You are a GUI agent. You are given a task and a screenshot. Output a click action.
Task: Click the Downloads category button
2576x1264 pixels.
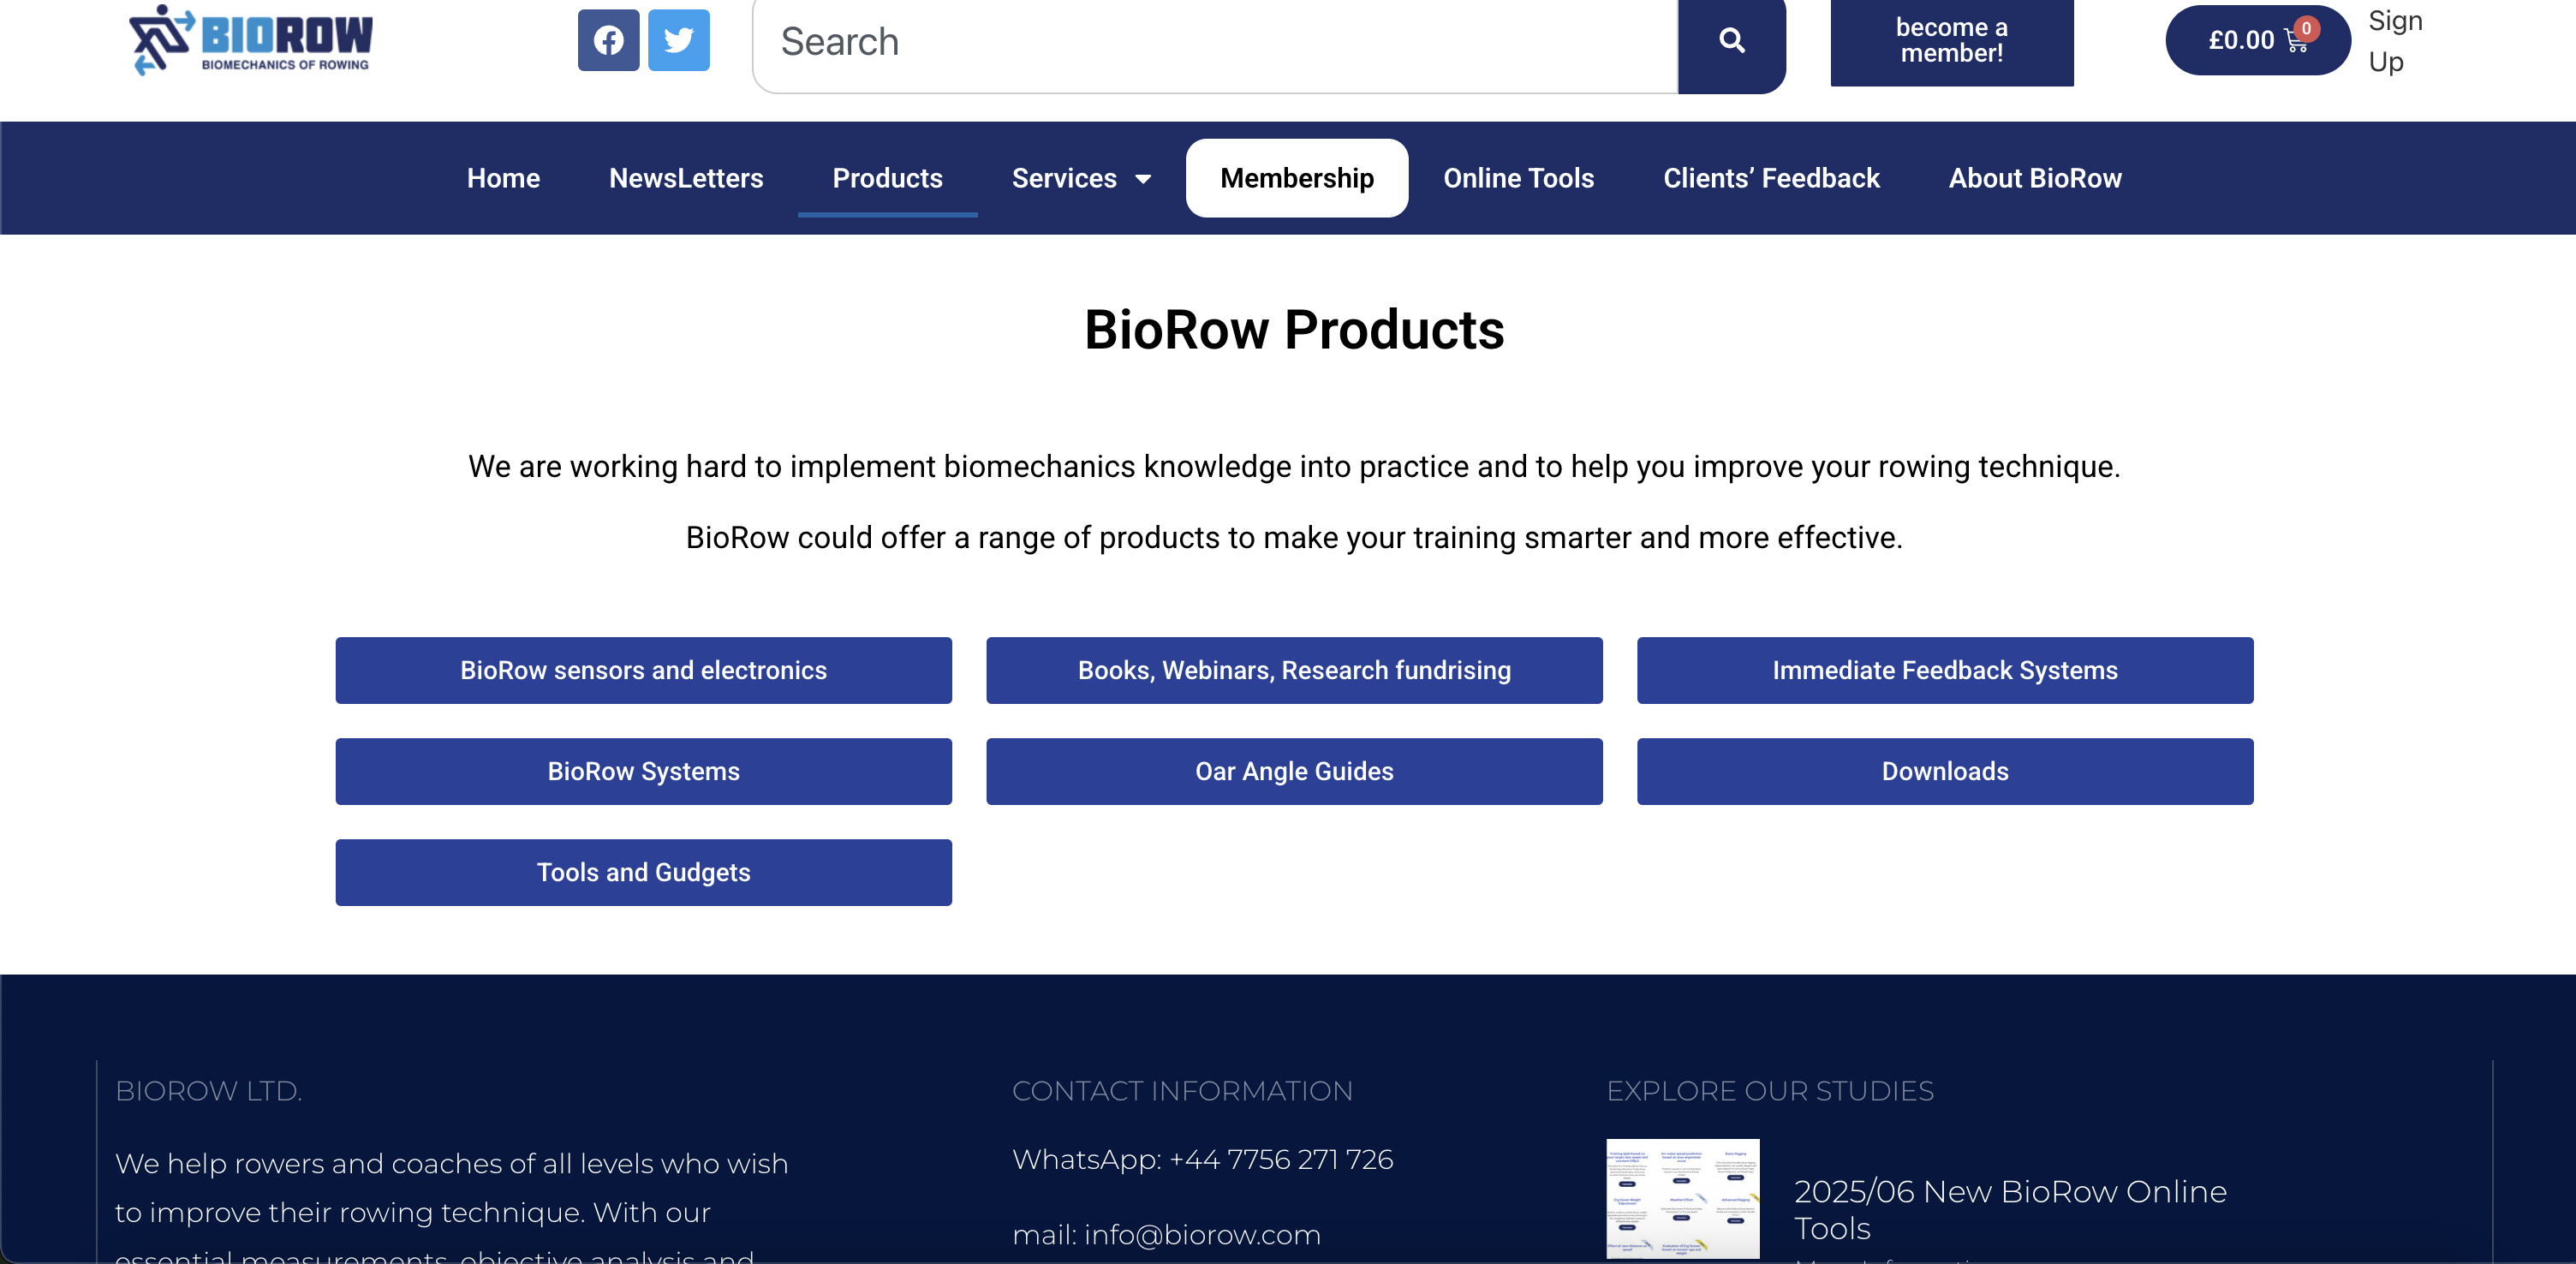(1944, 771)
